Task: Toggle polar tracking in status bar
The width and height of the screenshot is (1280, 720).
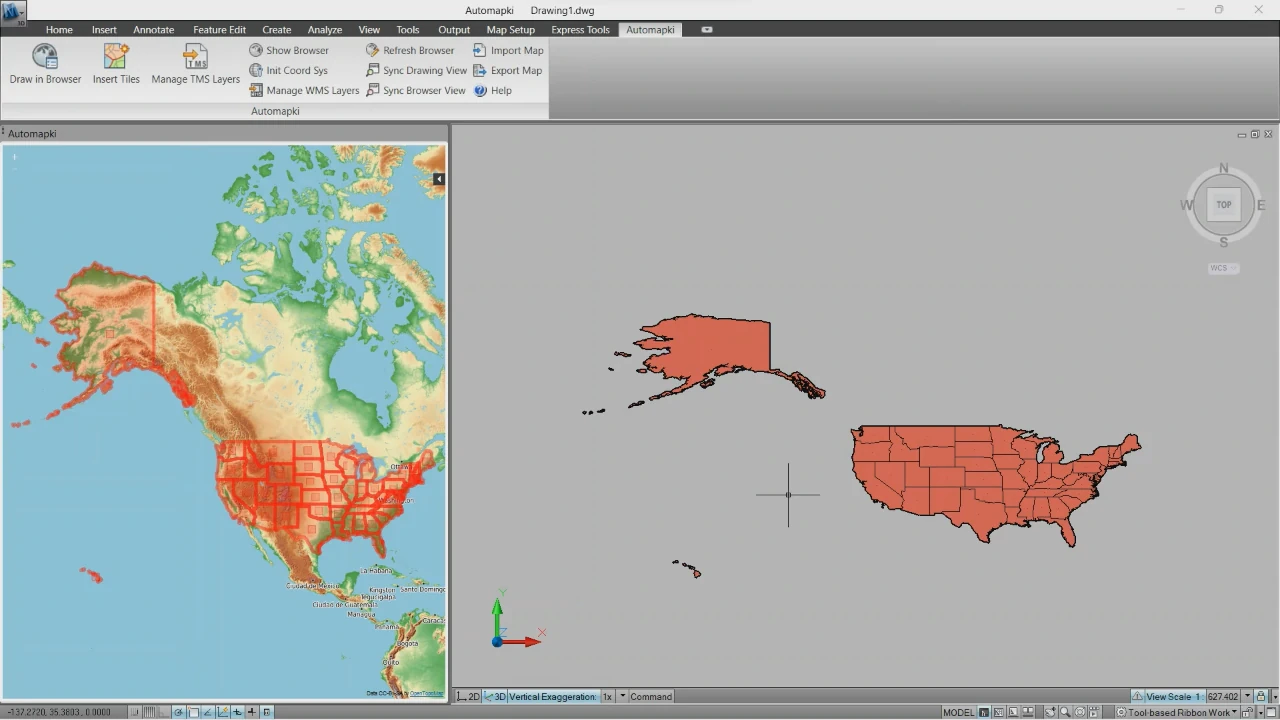Action: 178,712
